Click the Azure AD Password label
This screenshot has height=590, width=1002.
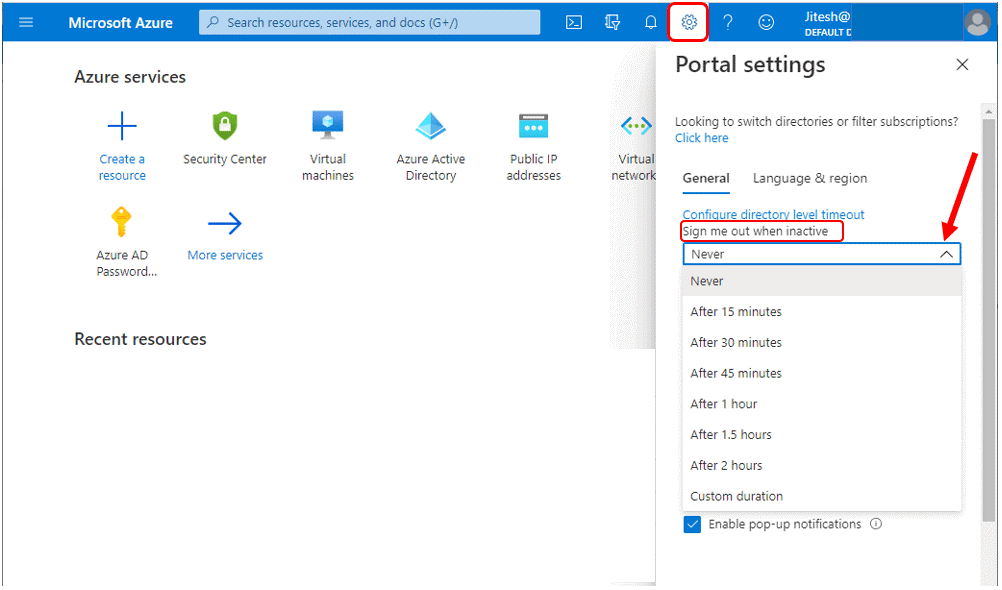(x=126, y=263)
